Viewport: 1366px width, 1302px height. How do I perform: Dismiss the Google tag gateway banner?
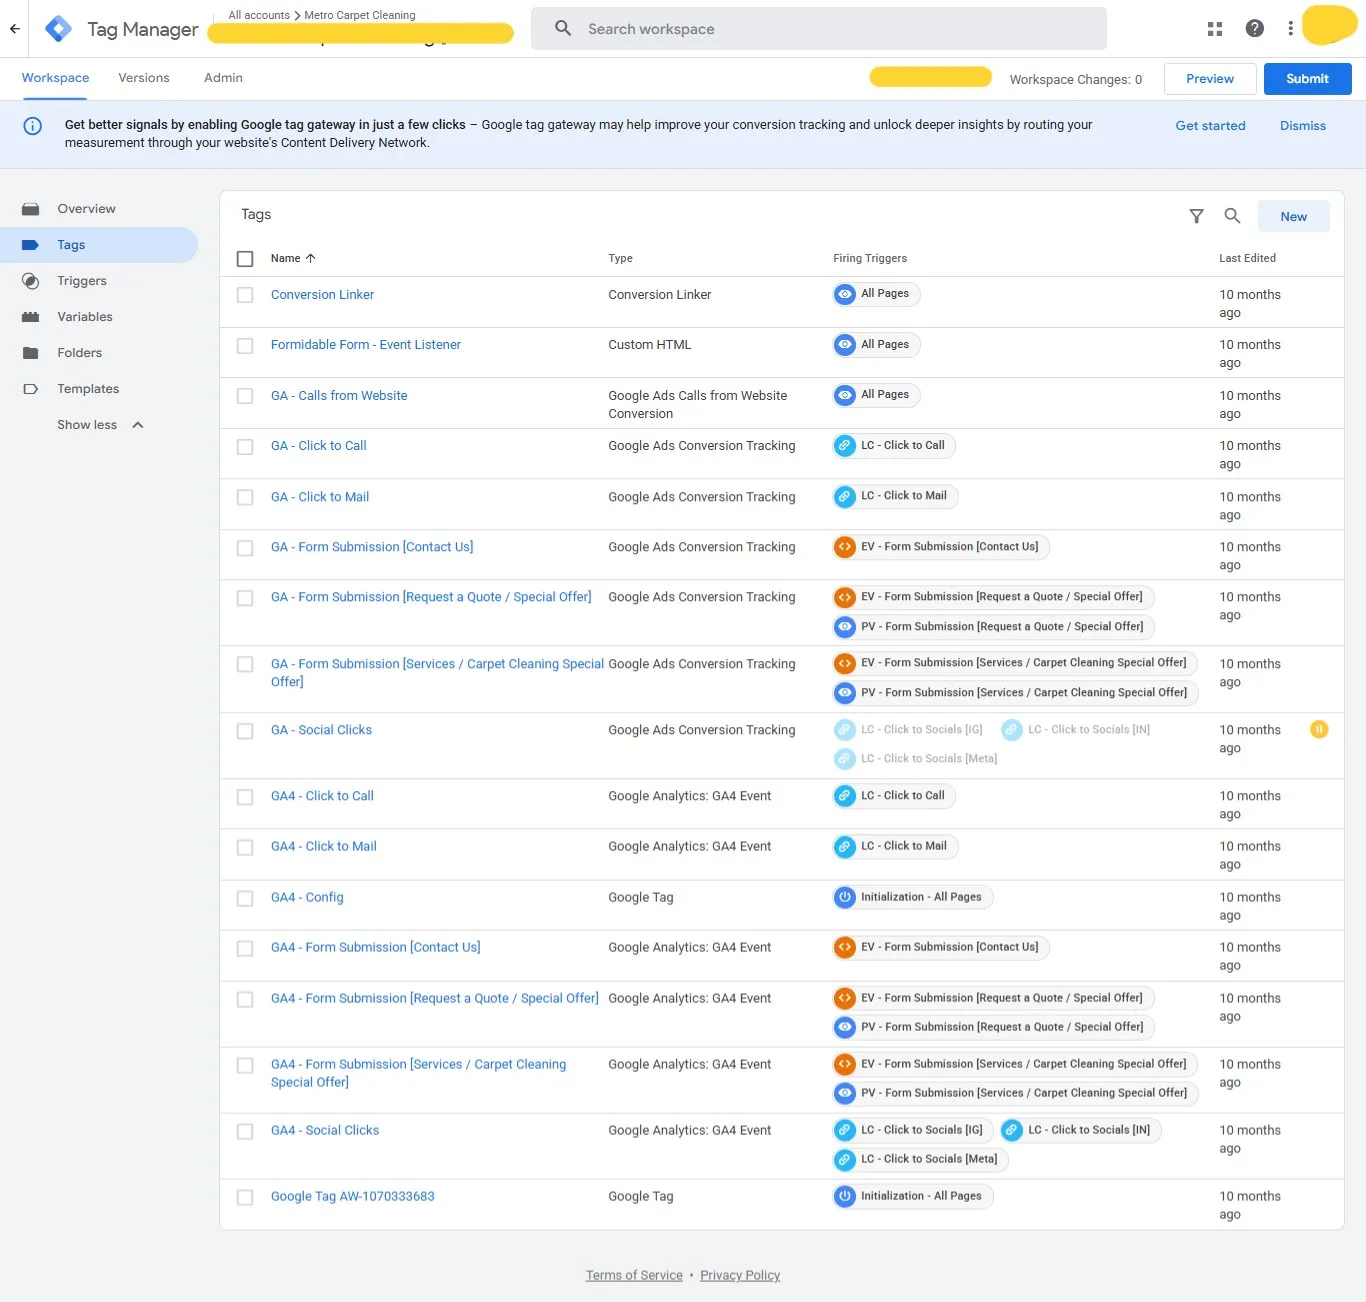click(x=1303, y=126)
